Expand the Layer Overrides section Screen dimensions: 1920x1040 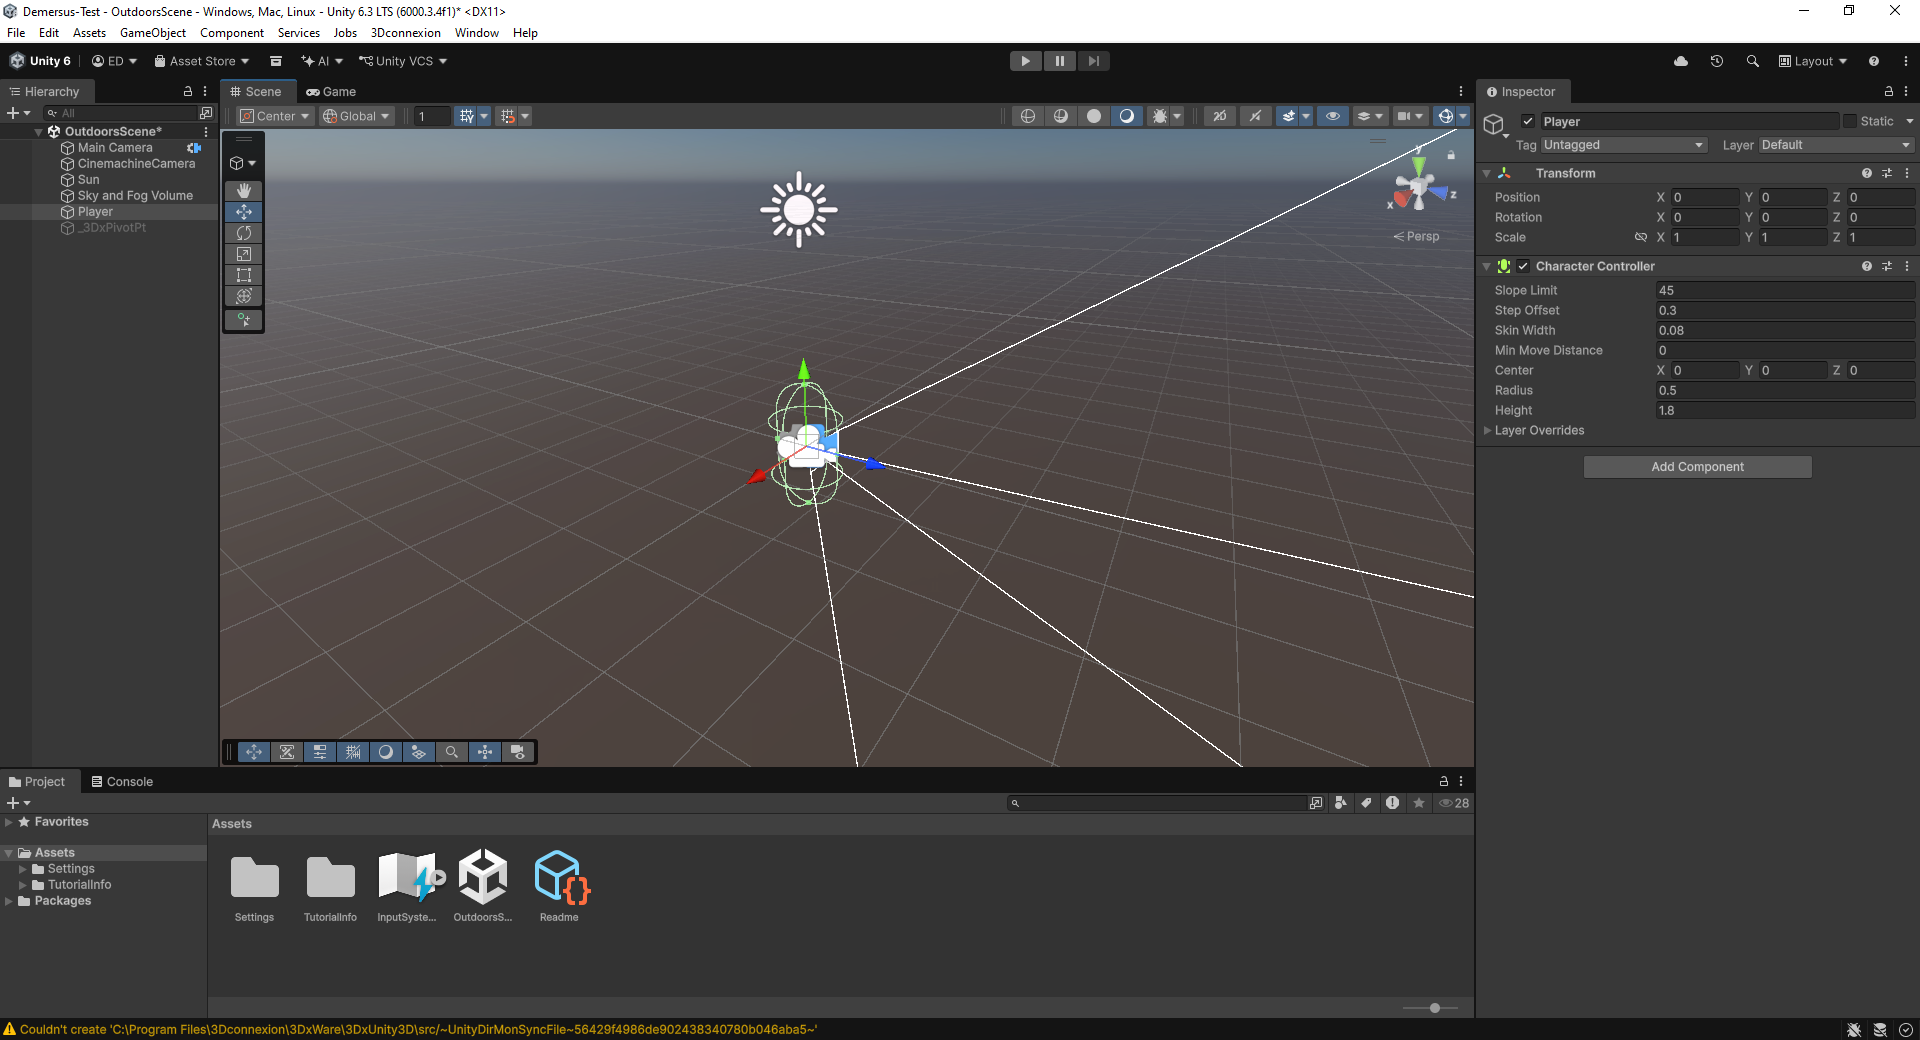click(x=1487, y=430)
